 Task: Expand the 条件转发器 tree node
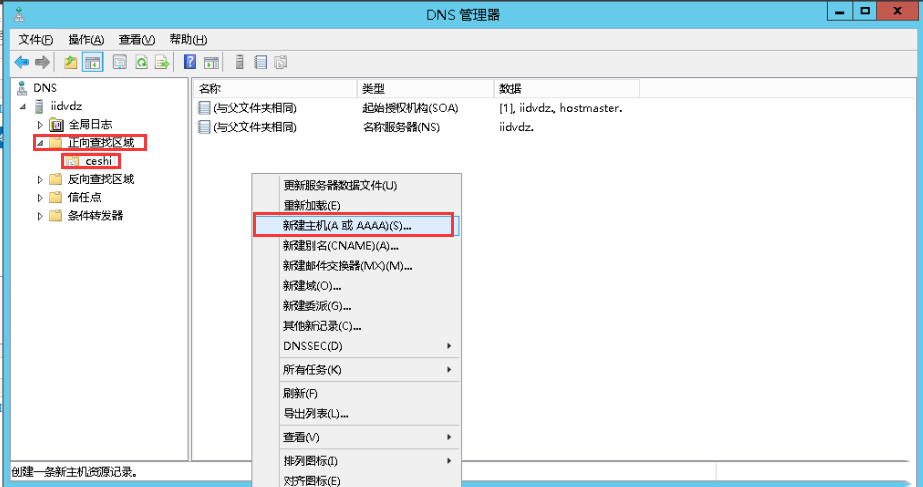click(40, 216)
